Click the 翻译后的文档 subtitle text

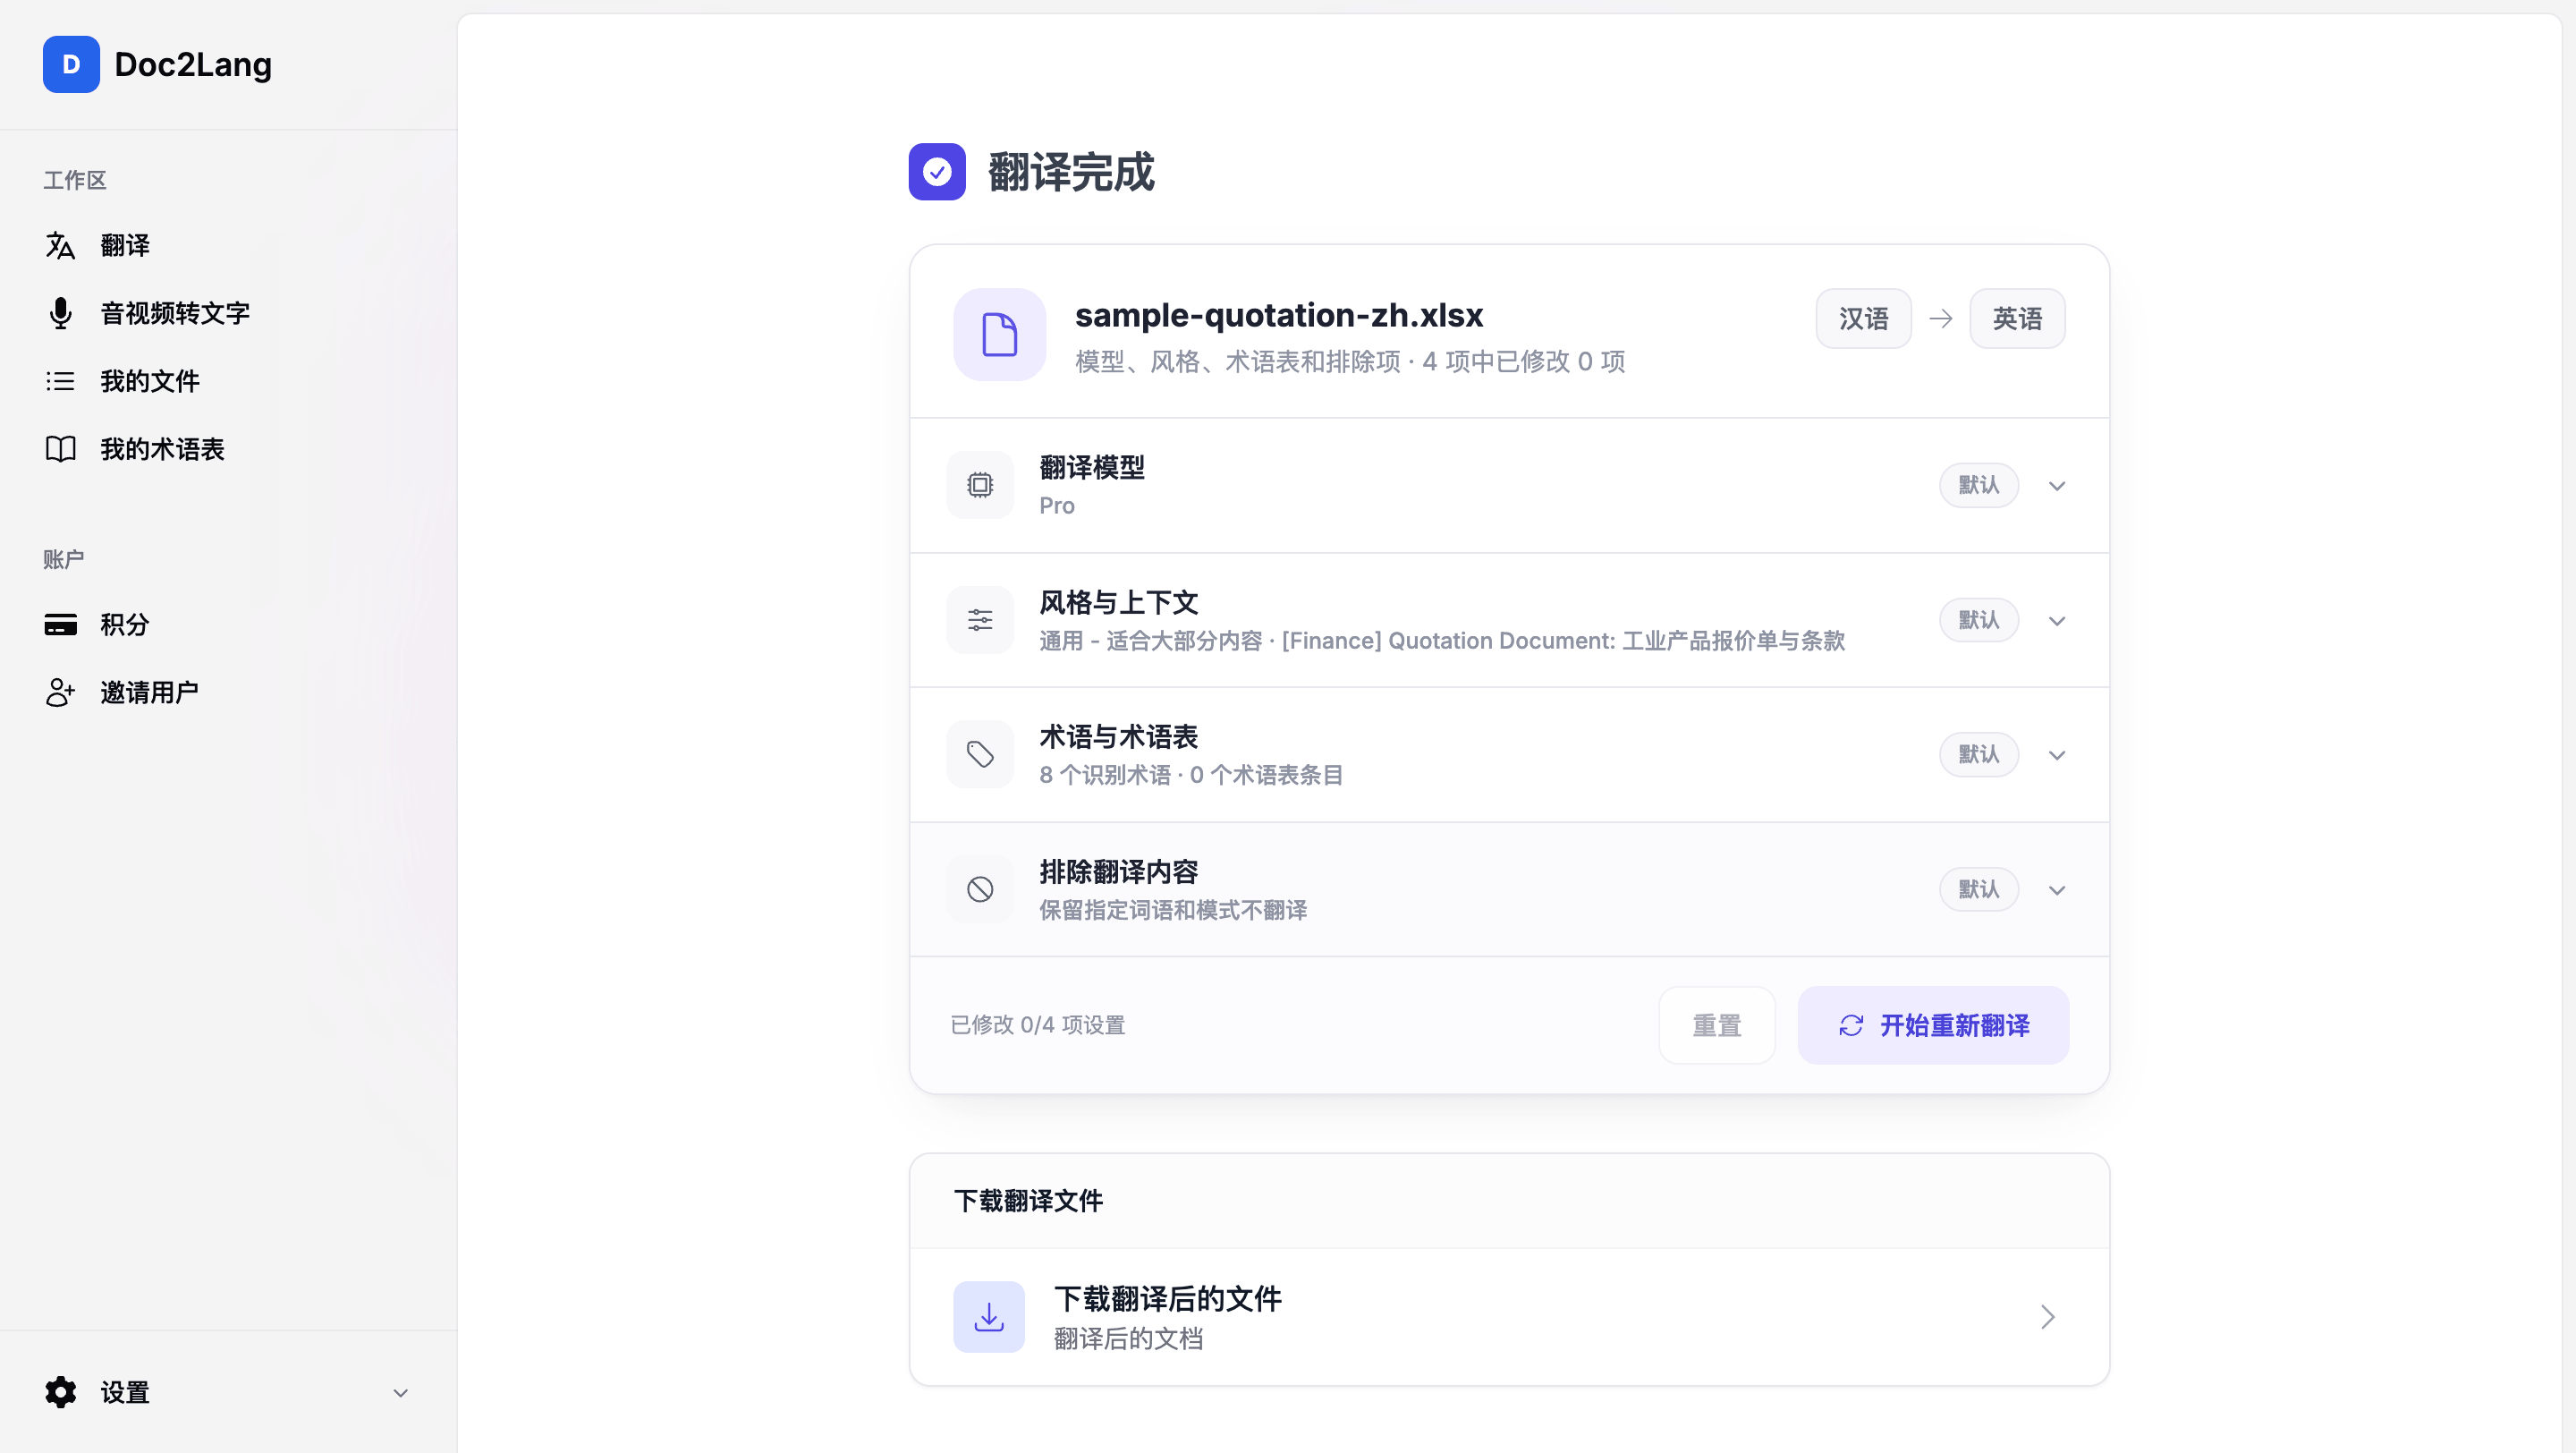coord(1128,1339)
